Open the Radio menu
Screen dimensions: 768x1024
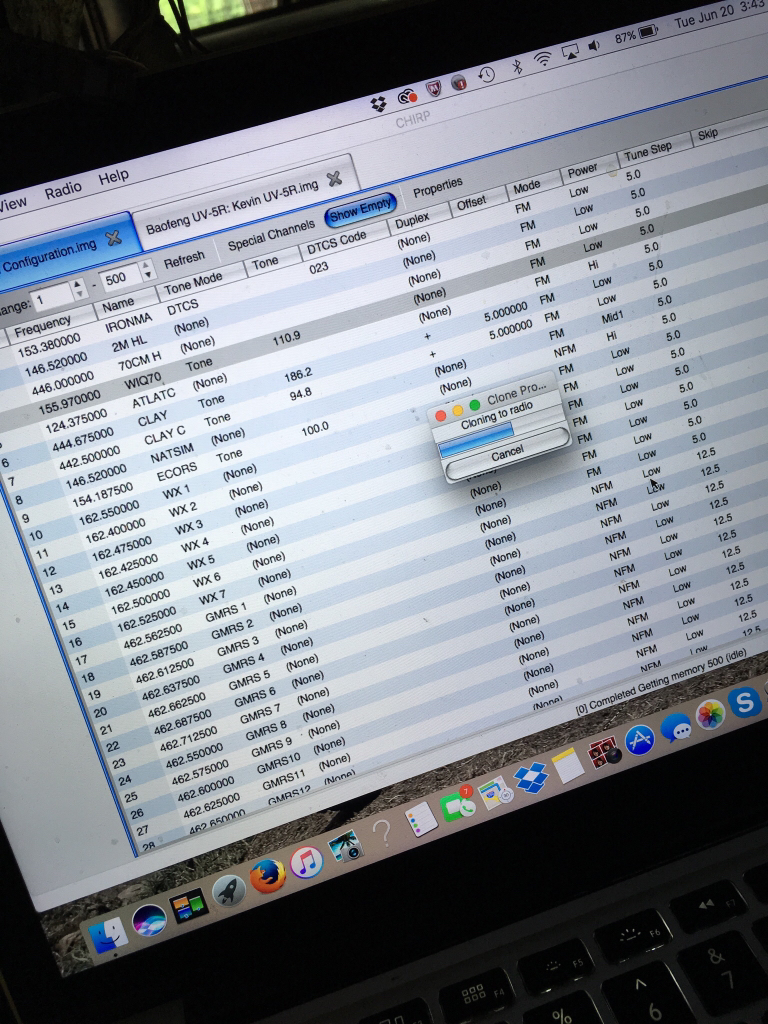[x=63, y=191]
